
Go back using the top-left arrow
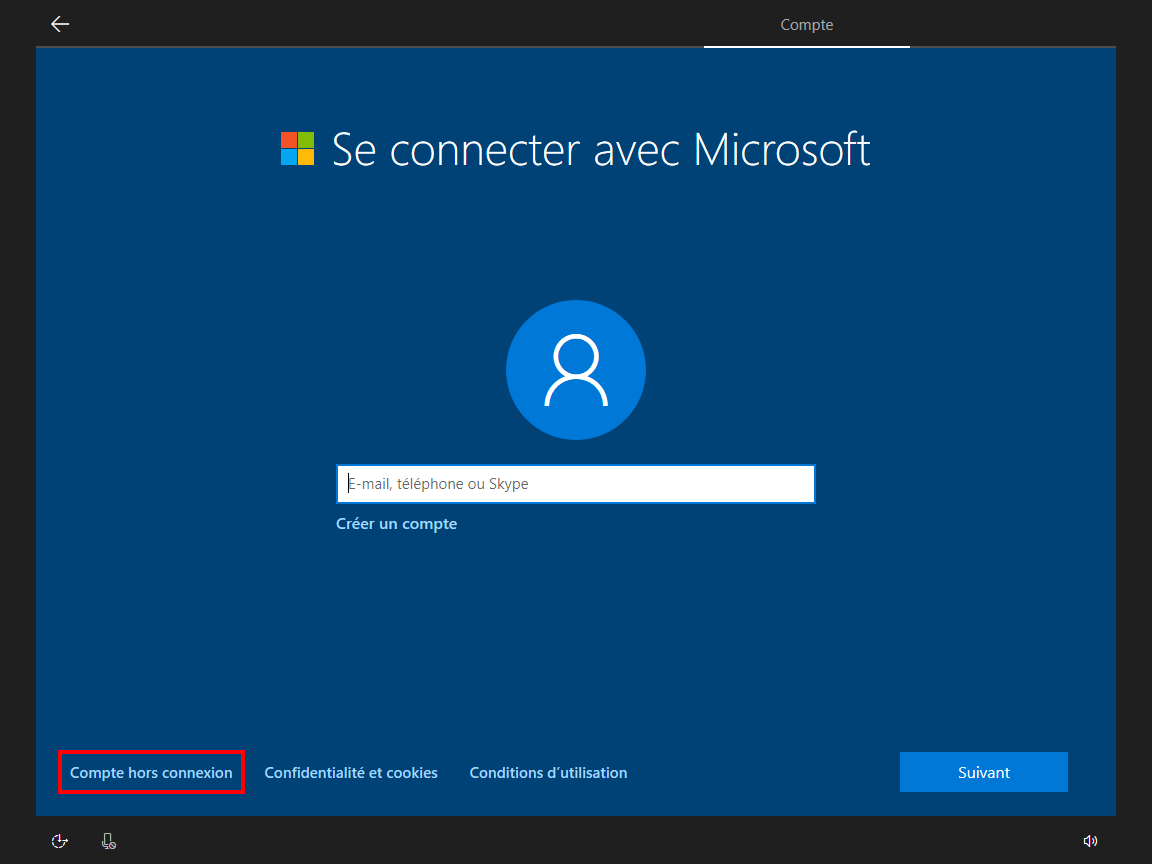point(60,24)
